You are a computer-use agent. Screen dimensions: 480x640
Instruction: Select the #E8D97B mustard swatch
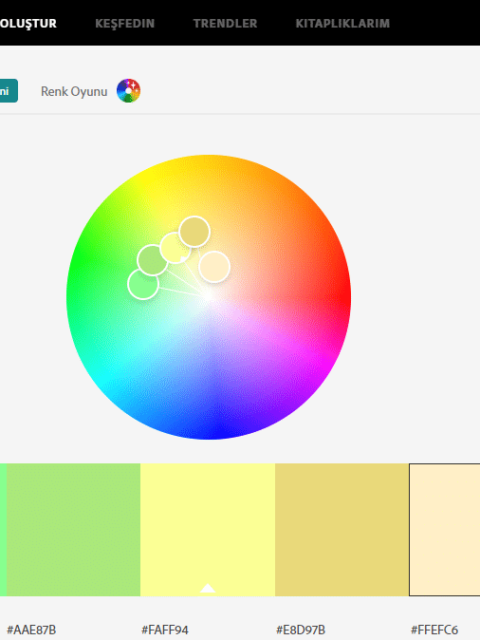[342, 529]
